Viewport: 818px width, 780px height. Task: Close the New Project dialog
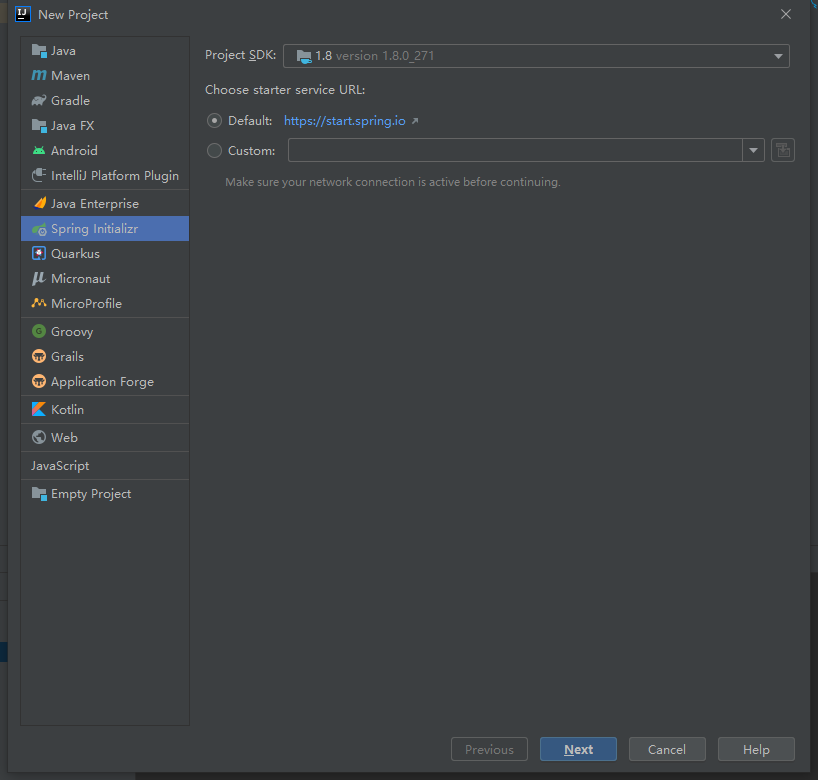(786, 14)
